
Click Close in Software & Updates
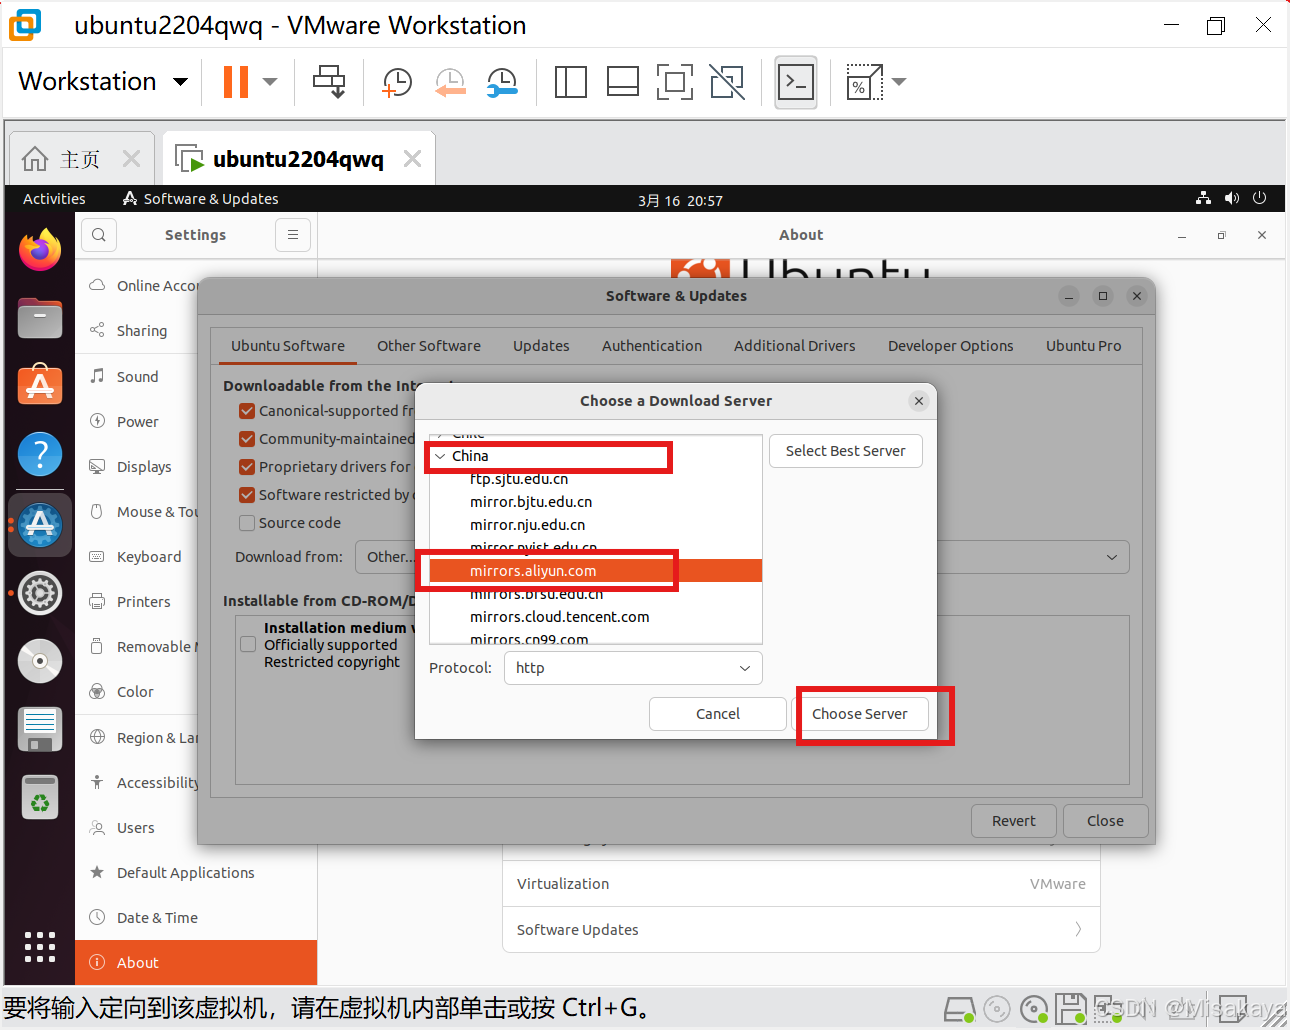[1105, 821]
